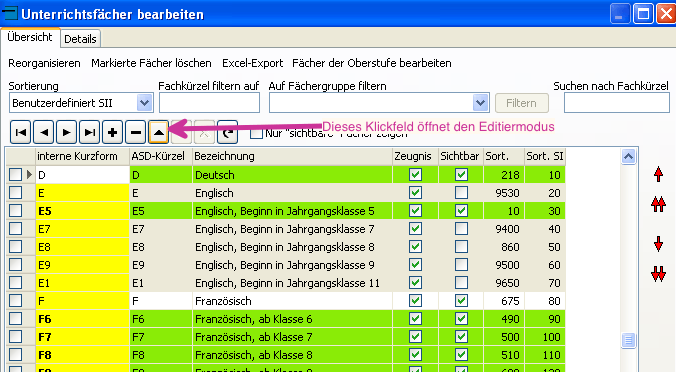Click the F6 ASD-Kürzel cell

[x=161, y=319]
